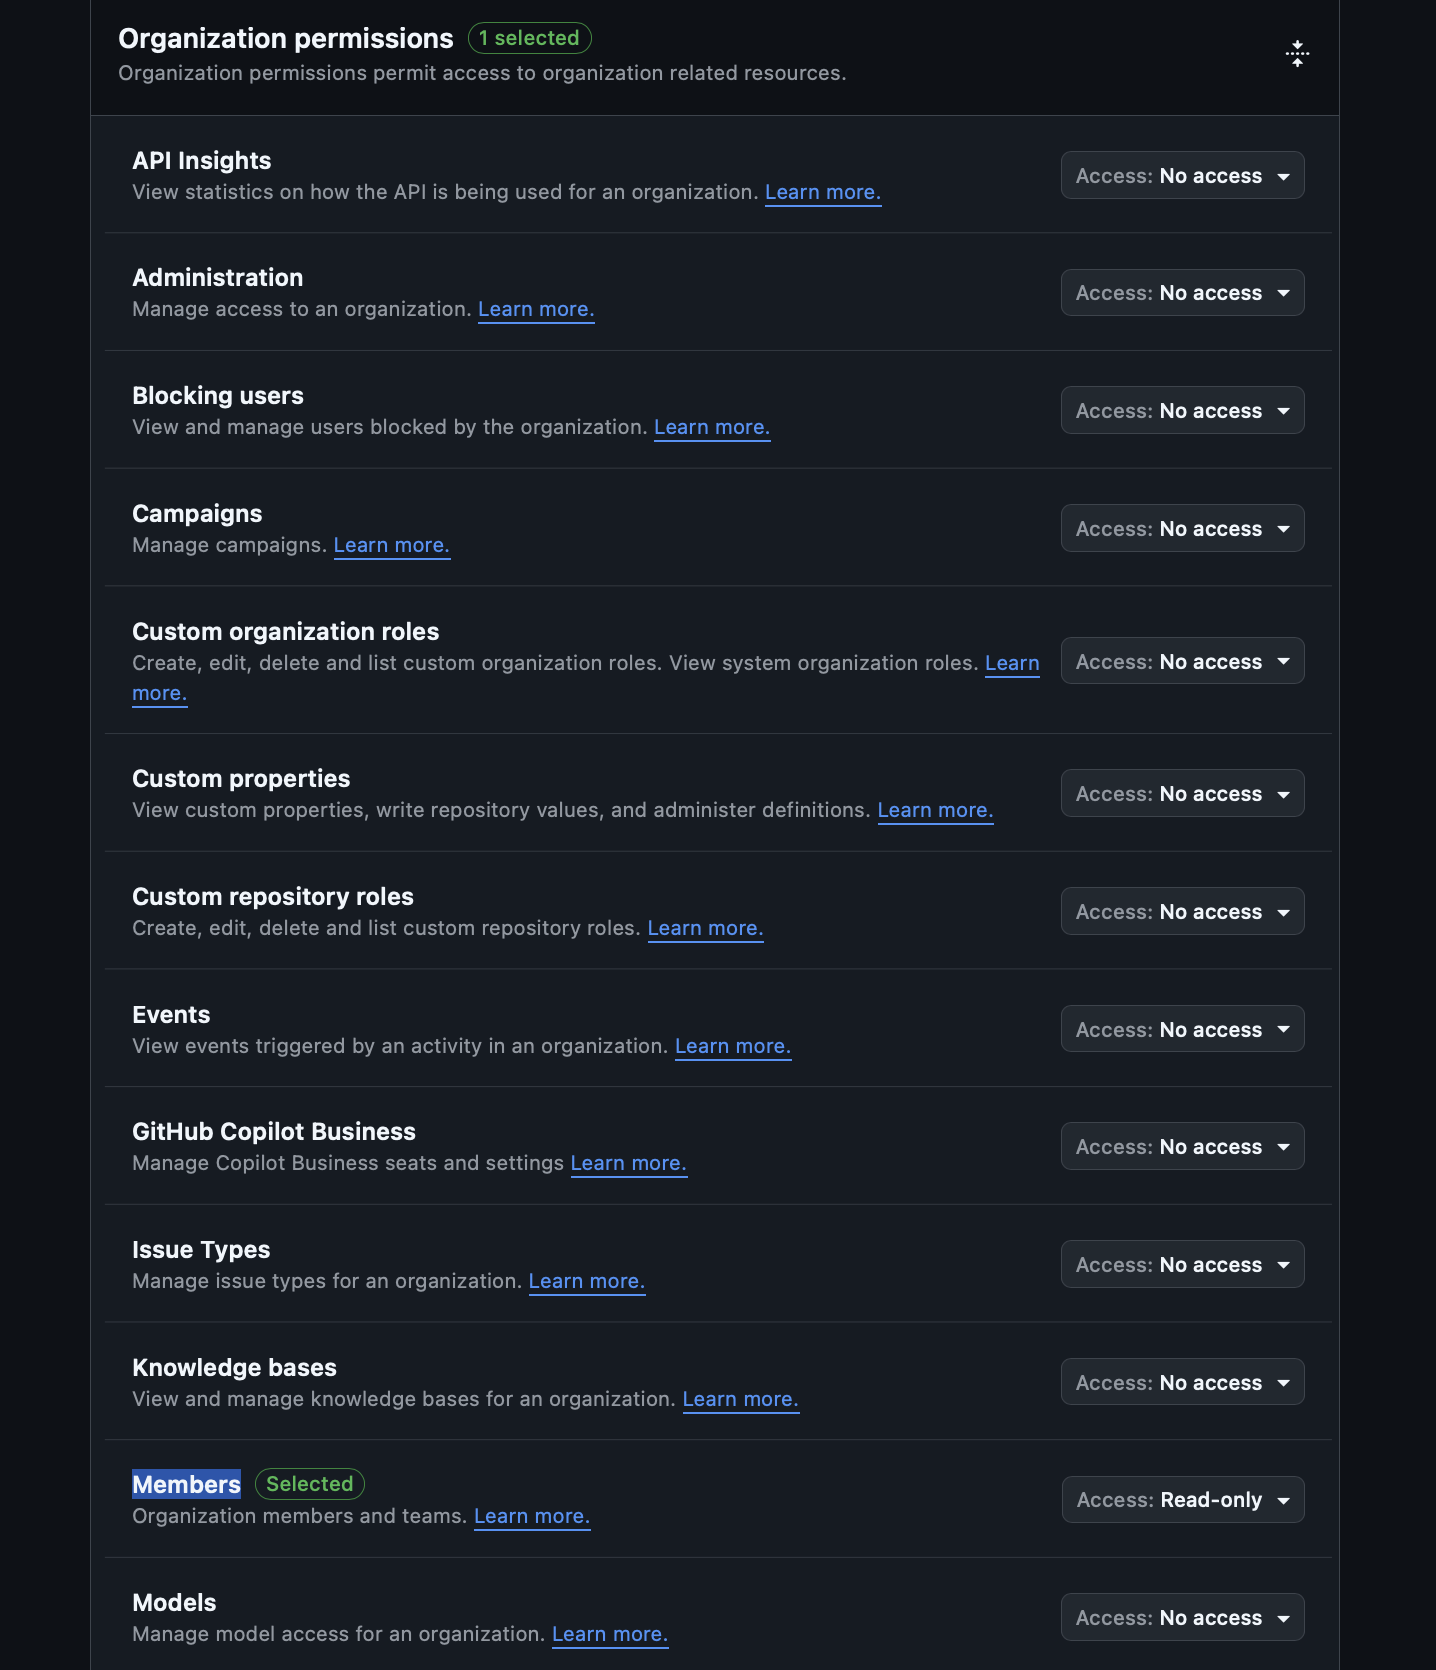The image size is (1436, 1670).
Task: Open API Insights access dropdown
Action: click(x=1182, y=176)
